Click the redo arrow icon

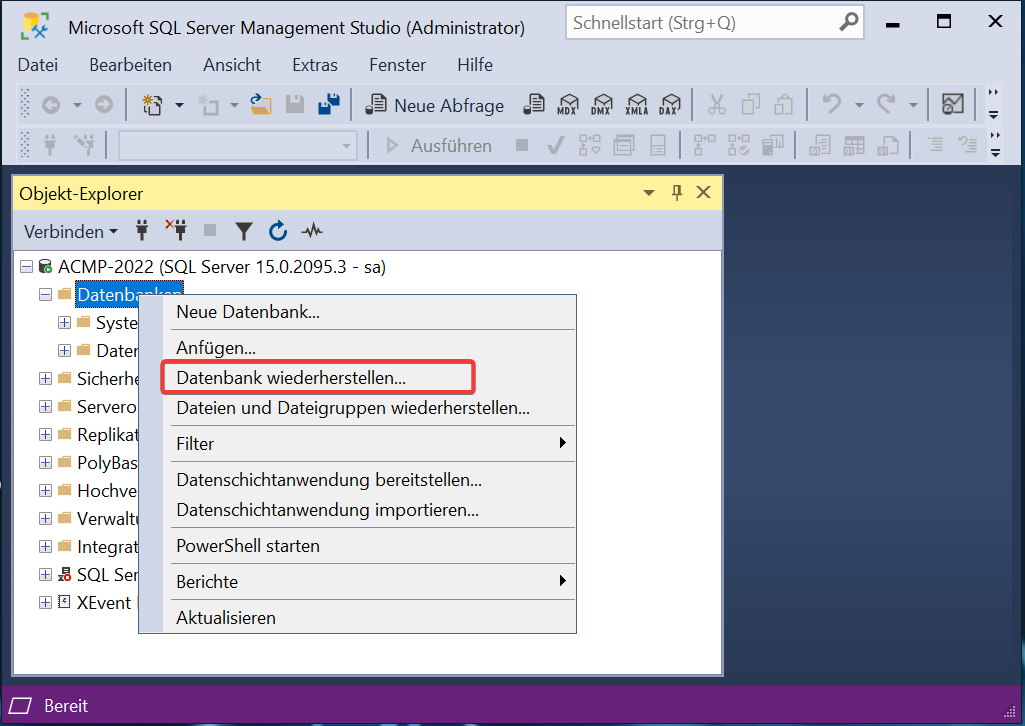coord(886,105)
